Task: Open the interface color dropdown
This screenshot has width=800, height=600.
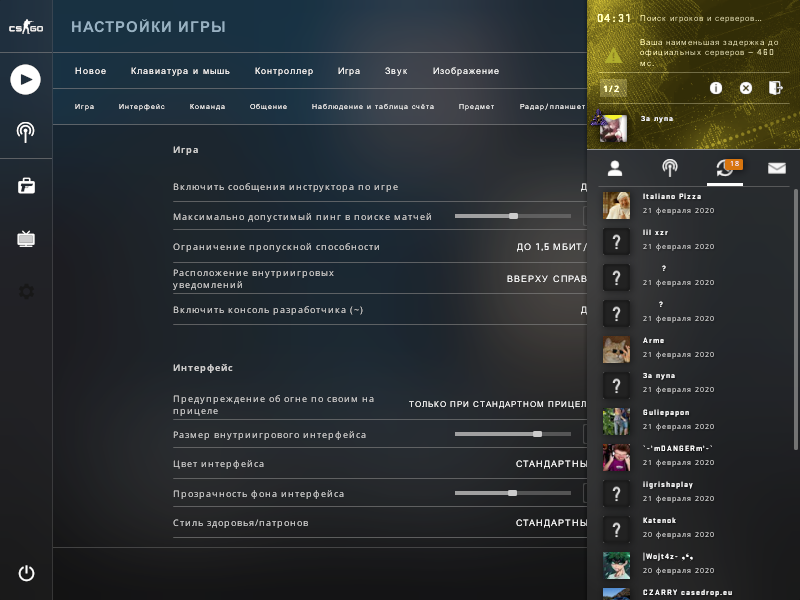Action: coord(551,464)
